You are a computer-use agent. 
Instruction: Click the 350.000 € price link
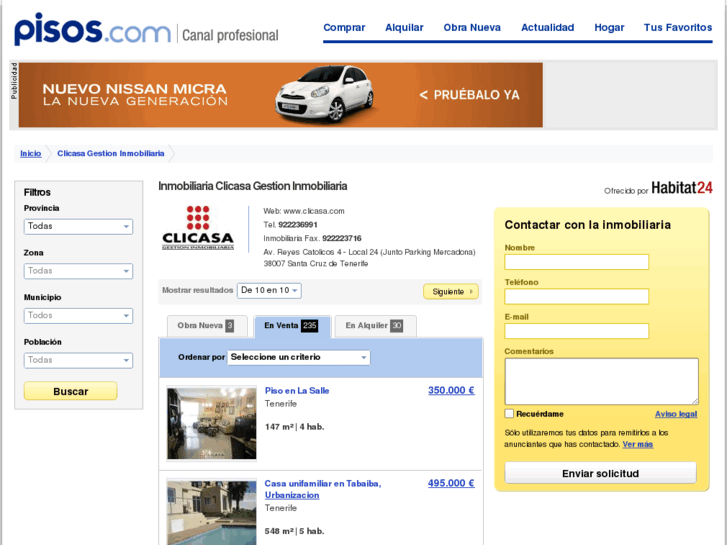coord(451,390)
